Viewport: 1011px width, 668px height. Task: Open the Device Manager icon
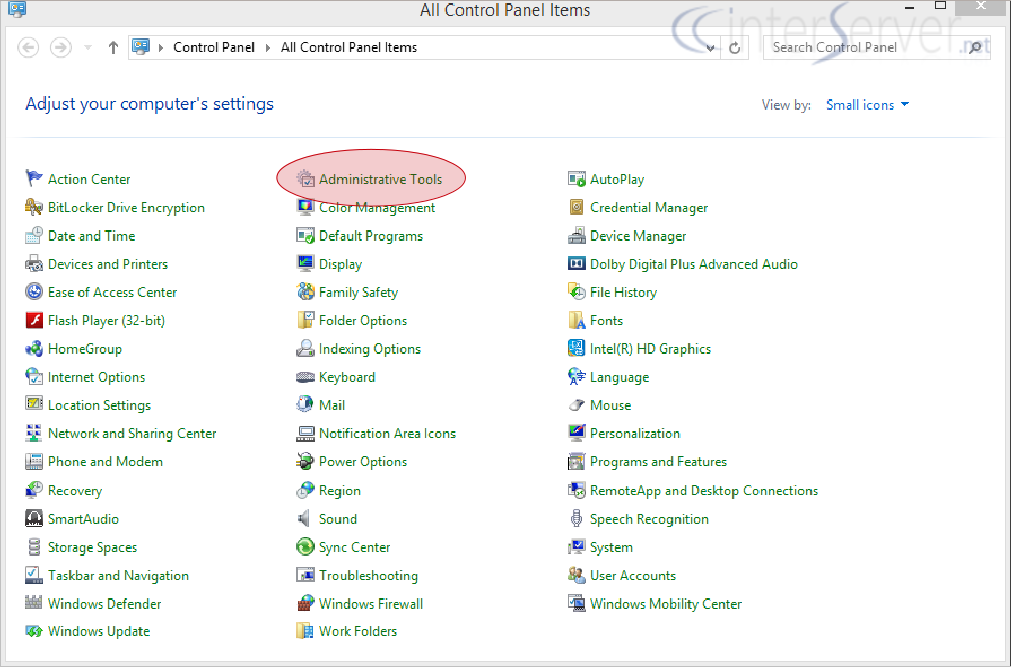576,235
